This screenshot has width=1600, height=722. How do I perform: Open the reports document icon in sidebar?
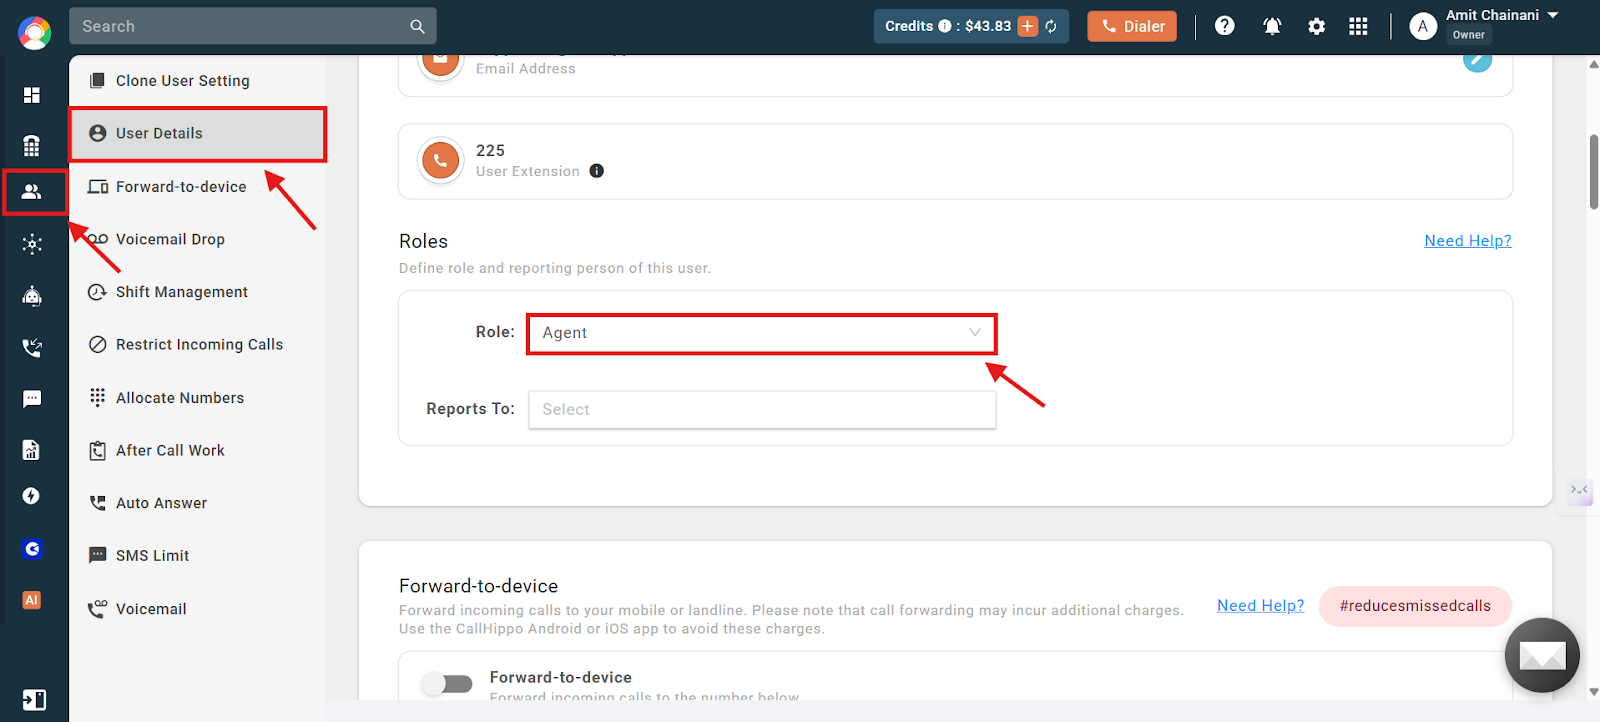[x=32, y=450]
